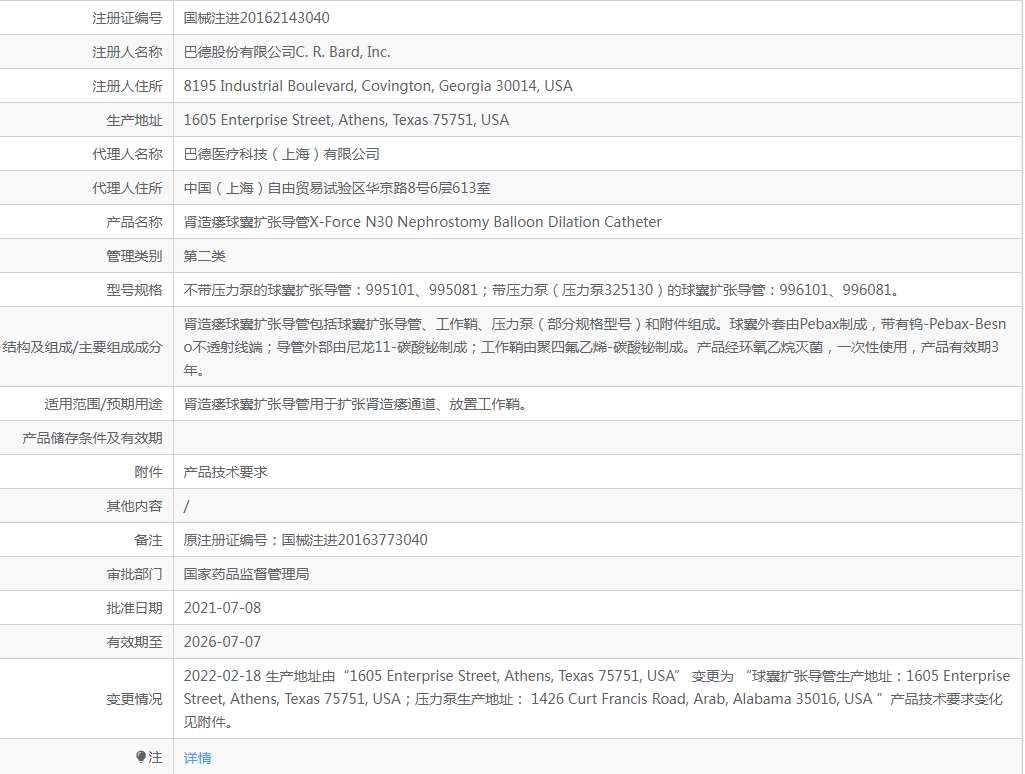Click the 代理人住所 label
The image size is (1025, 774).
pos(127,188)
